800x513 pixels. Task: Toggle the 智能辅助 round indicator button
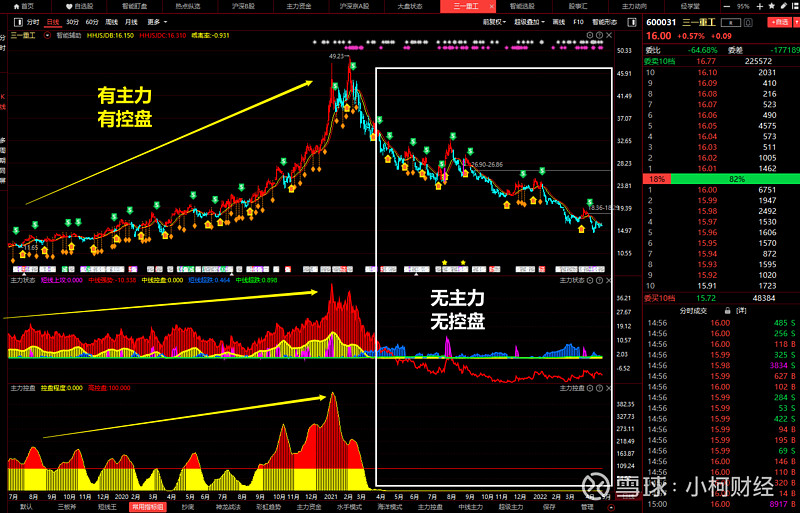tap(47, 36)
